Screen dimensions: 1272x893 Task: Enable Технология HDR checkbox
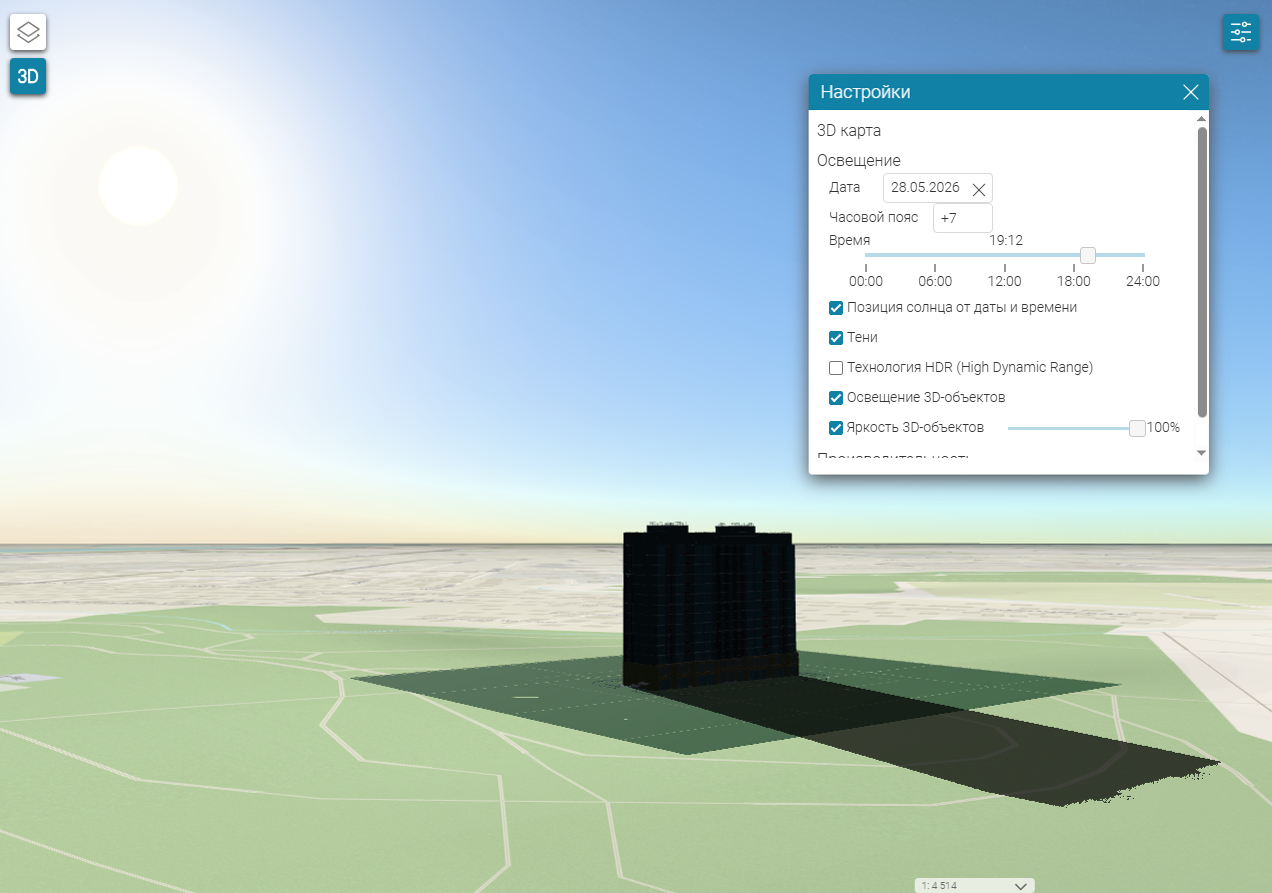tap(836, 368)
